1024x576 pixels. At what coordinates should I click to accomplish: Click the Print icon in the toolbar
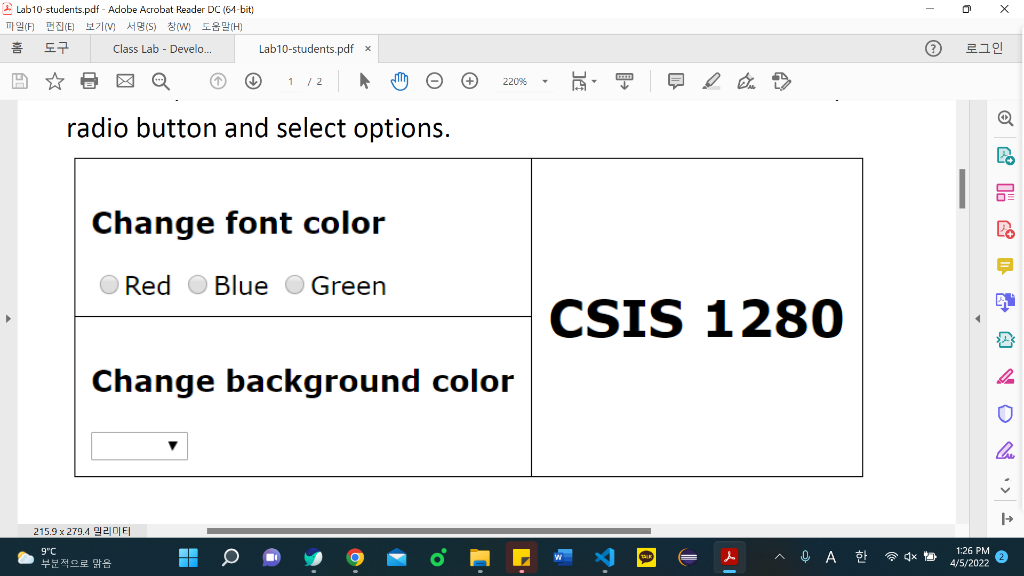click(x=89, y=81)
